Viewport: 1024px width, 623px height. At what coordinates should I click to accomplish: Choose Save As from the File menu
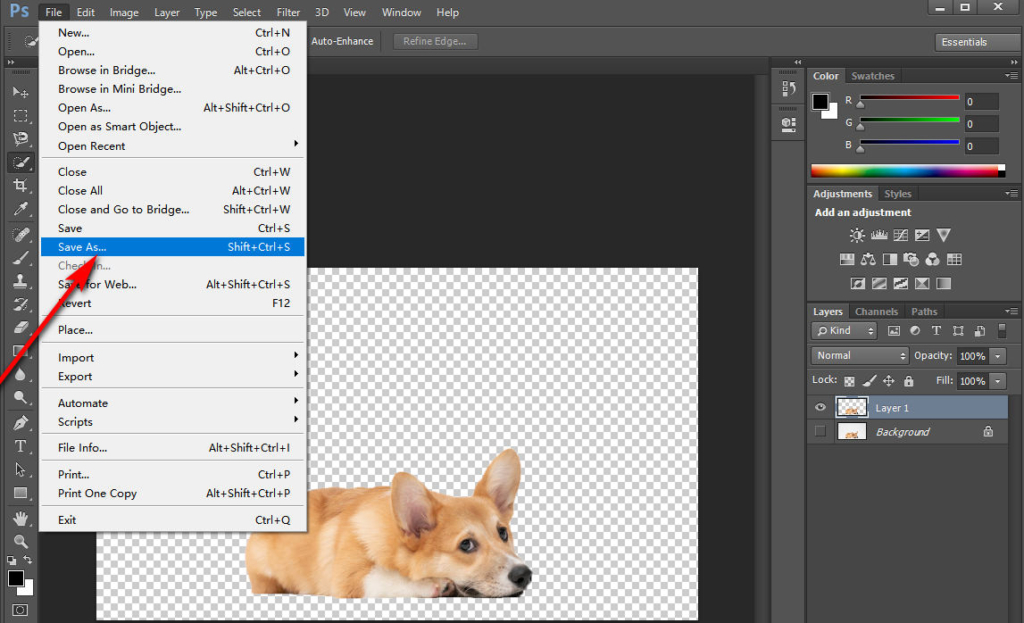click(x=80, y=246)
